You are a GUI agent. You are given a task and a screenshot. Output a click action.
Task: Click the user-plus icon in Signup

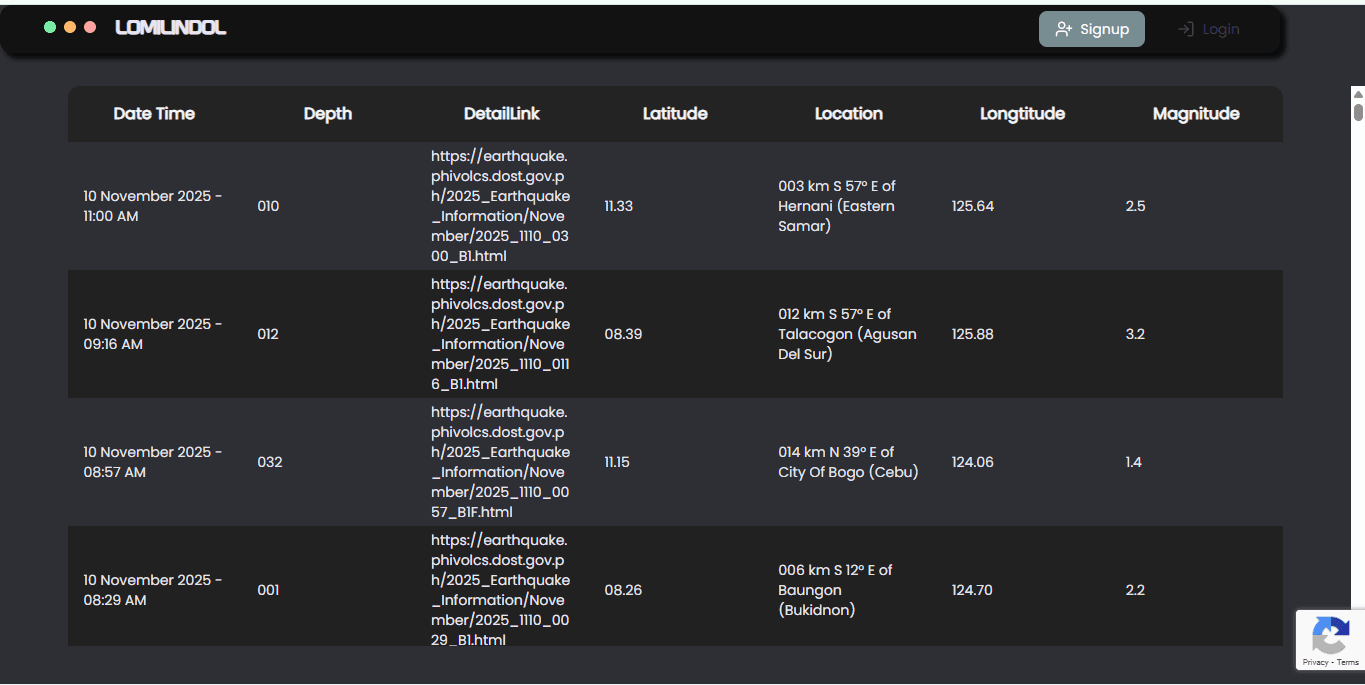click(x=1064, y=29)
